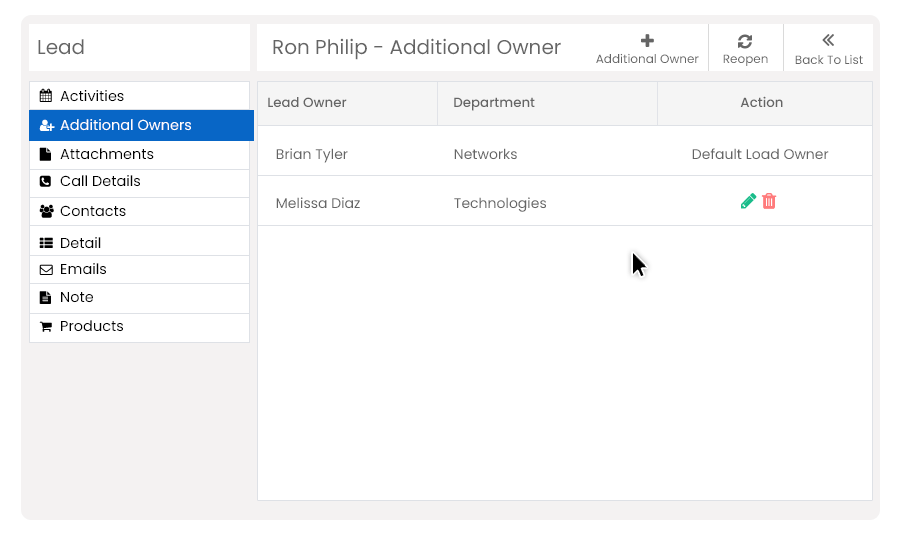Click the Call Details phone icon

coord(45,181)
